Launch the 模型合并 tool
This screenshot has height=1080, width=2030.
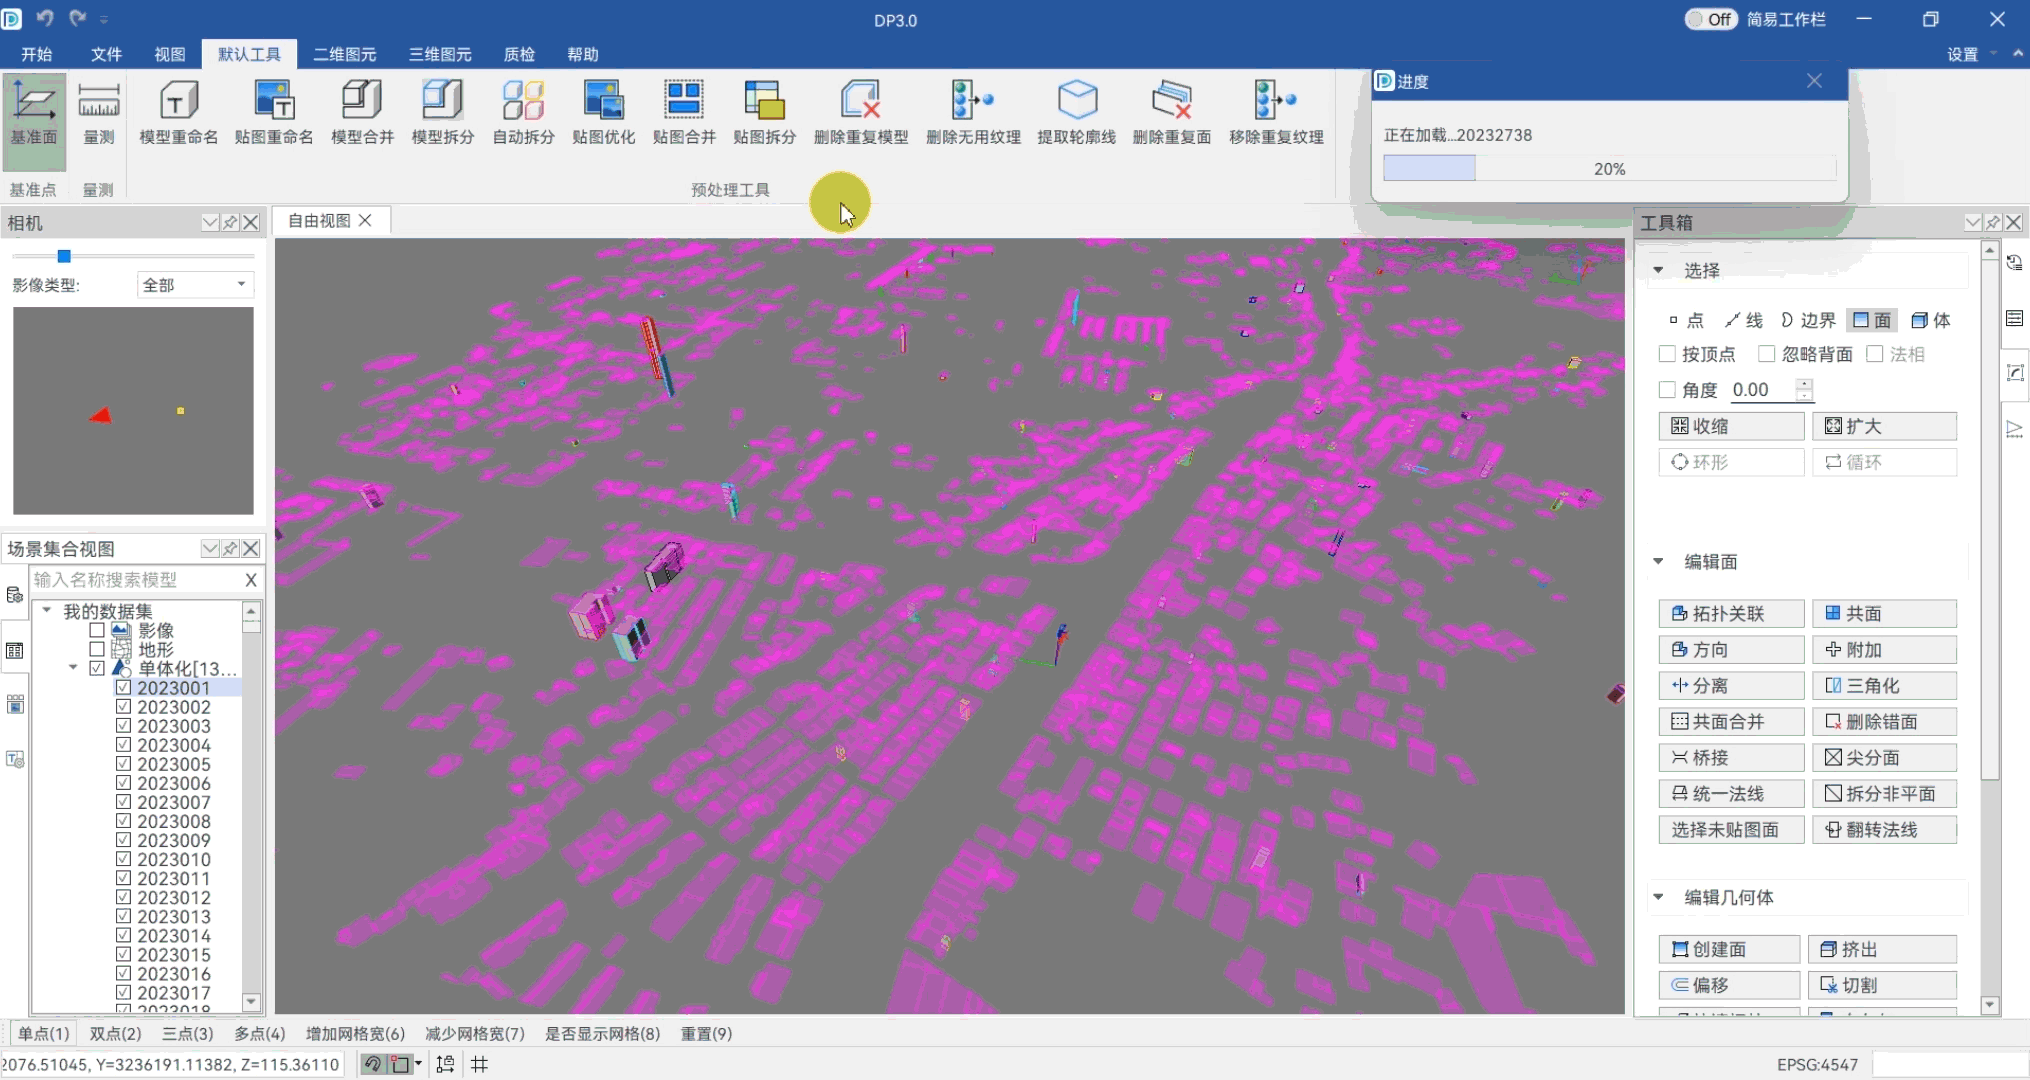[362, 115]
